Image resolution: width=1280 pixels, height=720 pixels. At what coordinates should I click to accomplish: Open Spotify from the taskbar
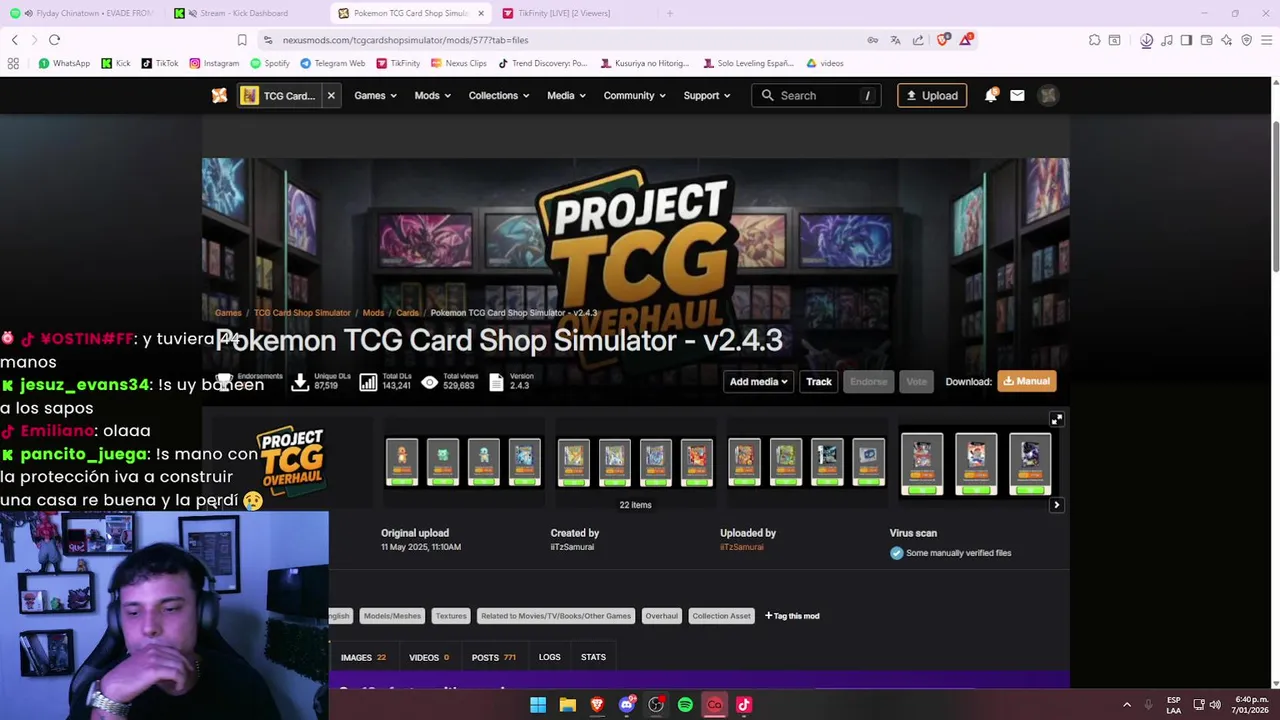(685, 705)
